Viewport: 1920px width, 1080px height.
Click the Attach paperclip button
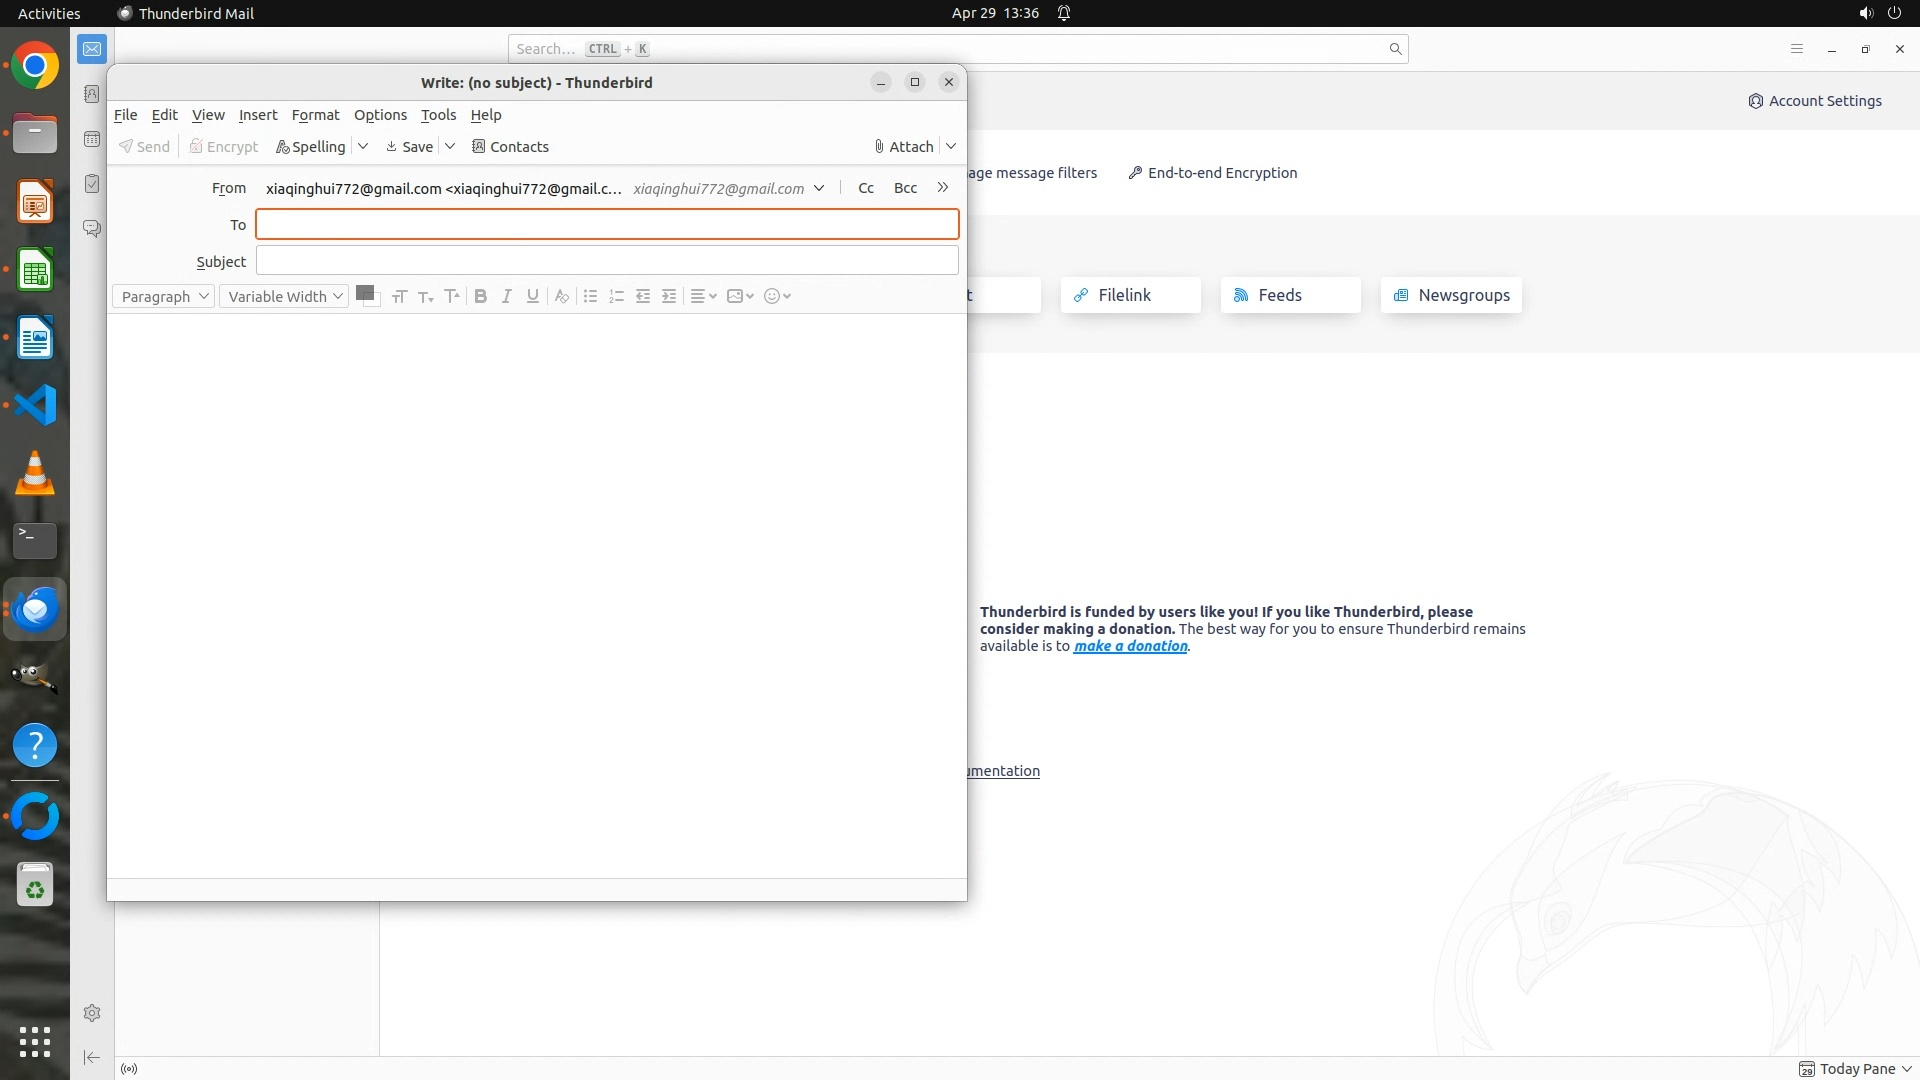(903, 147)
